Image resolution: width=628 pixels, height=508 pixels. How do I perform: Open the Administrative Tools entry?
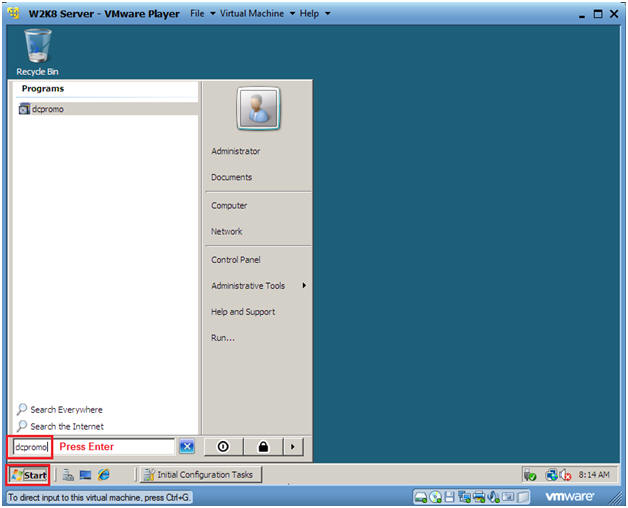(x=248, y=286)
